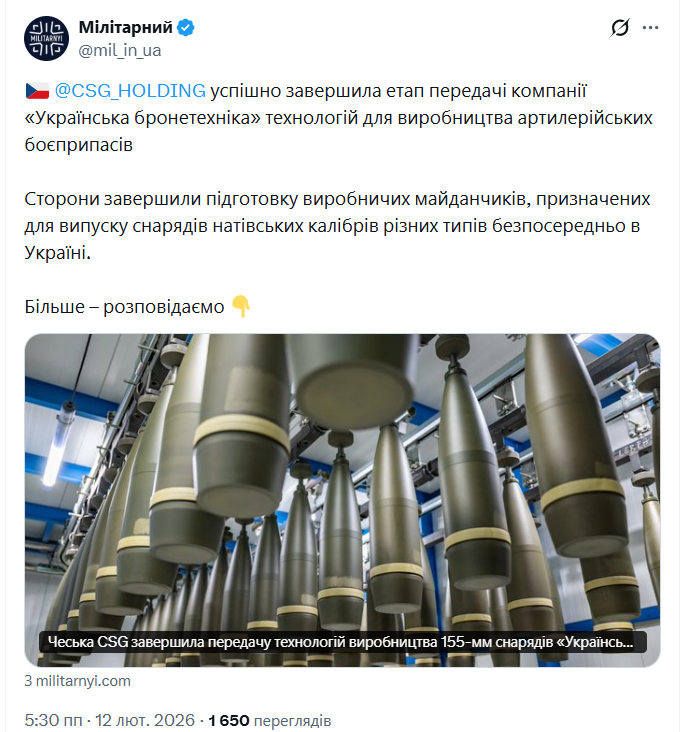Image resolution: width=681 pixels, height=732 pixels.
Task: Click the tweet's first paragraph text
Action: click(339, 118)
